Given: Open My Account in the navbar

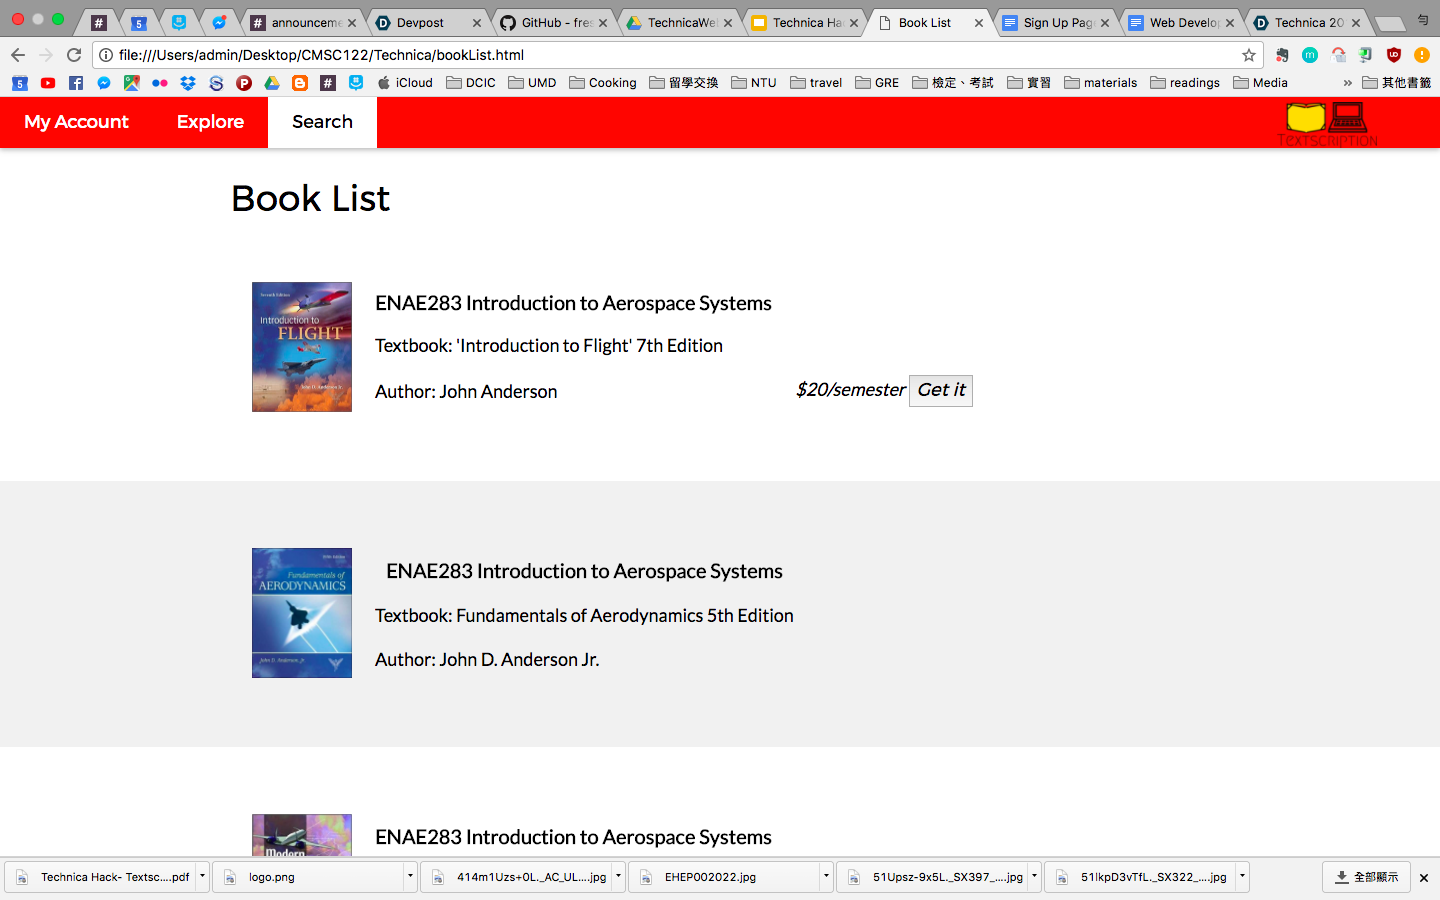Looking at the screenshot, I should click(76, 122).
